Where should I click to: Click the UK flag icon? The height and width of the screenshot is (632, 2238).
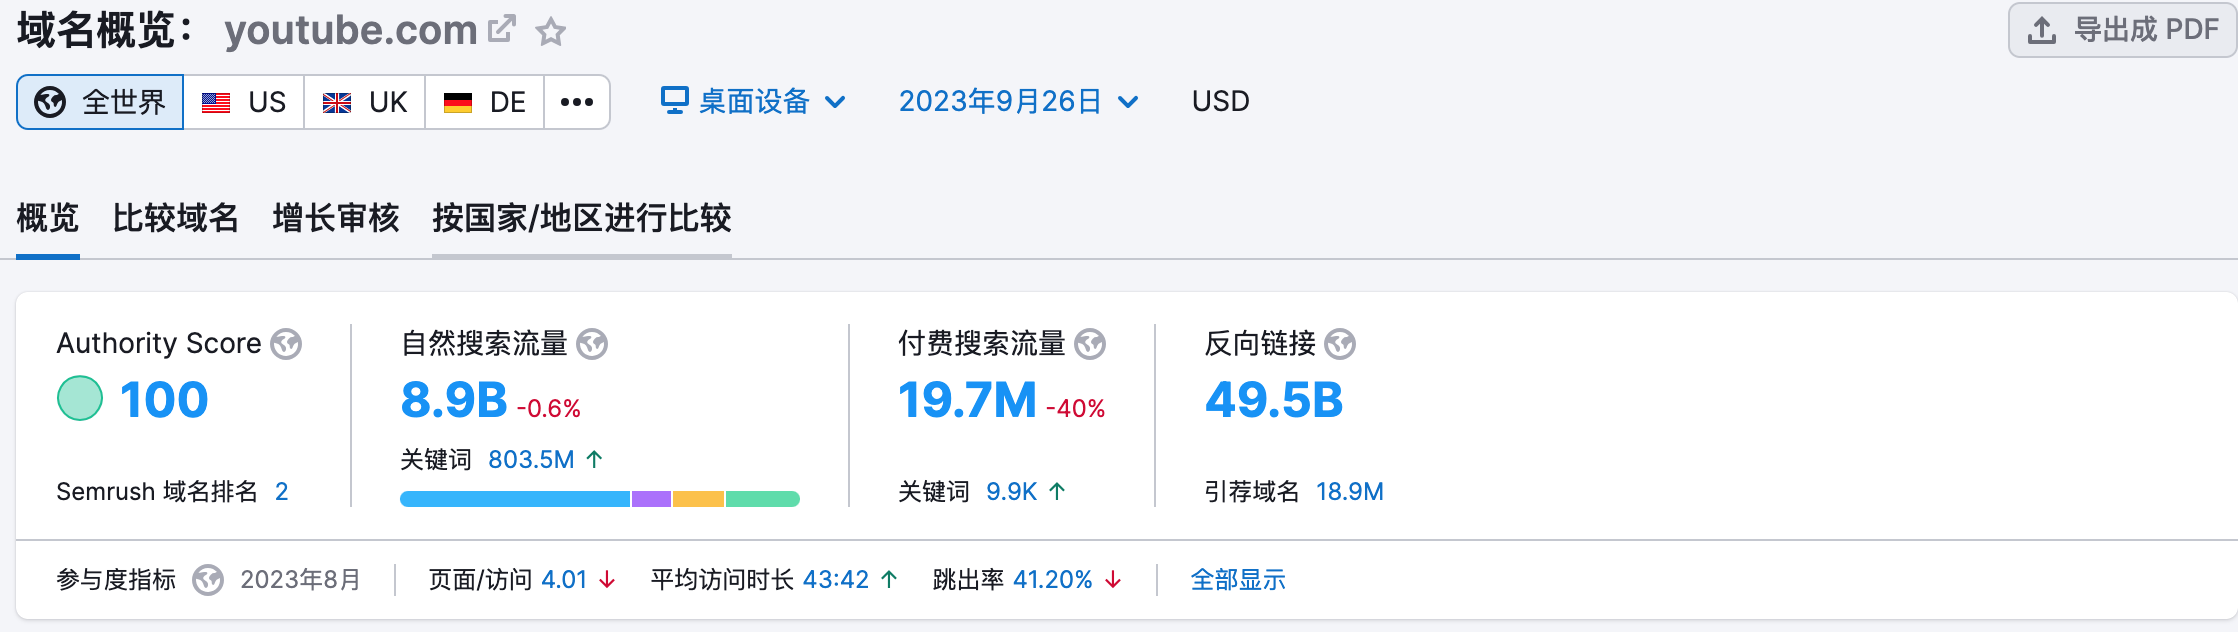coord(337,102)
